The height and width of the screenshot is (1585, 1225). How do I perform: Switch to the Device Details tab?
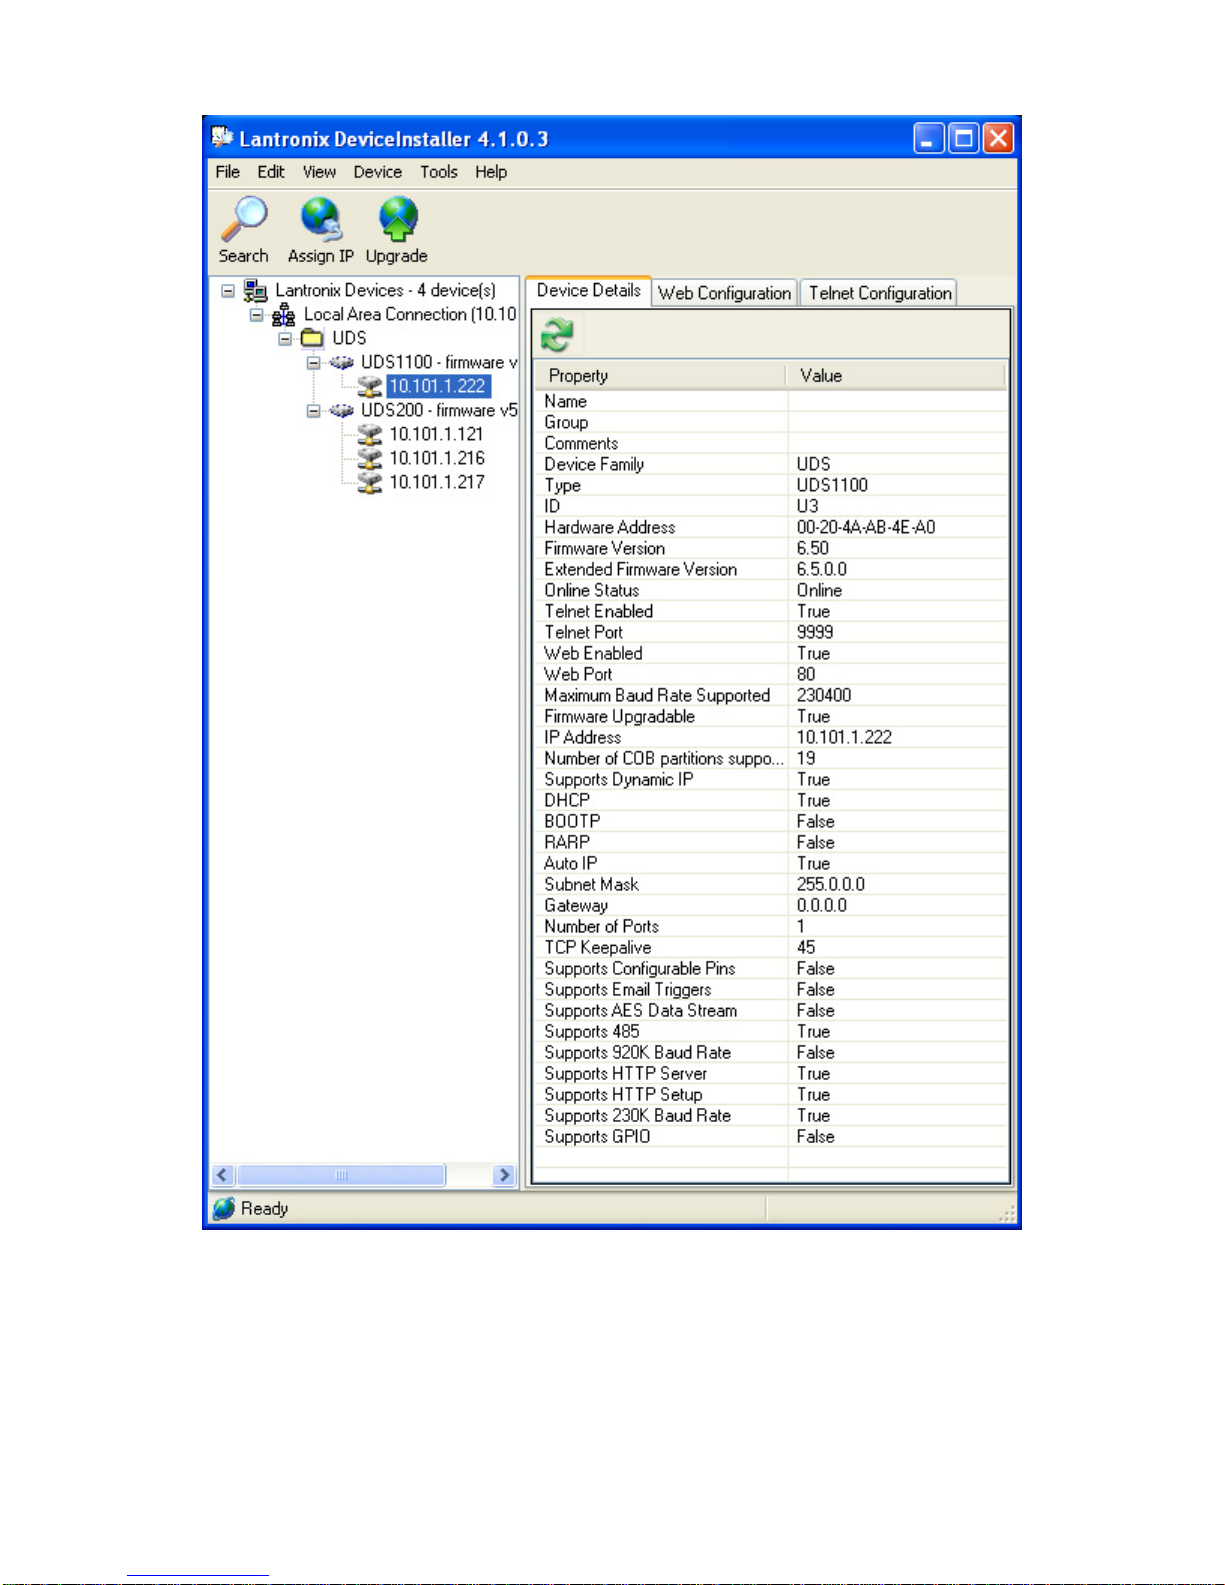click(589, 291)
